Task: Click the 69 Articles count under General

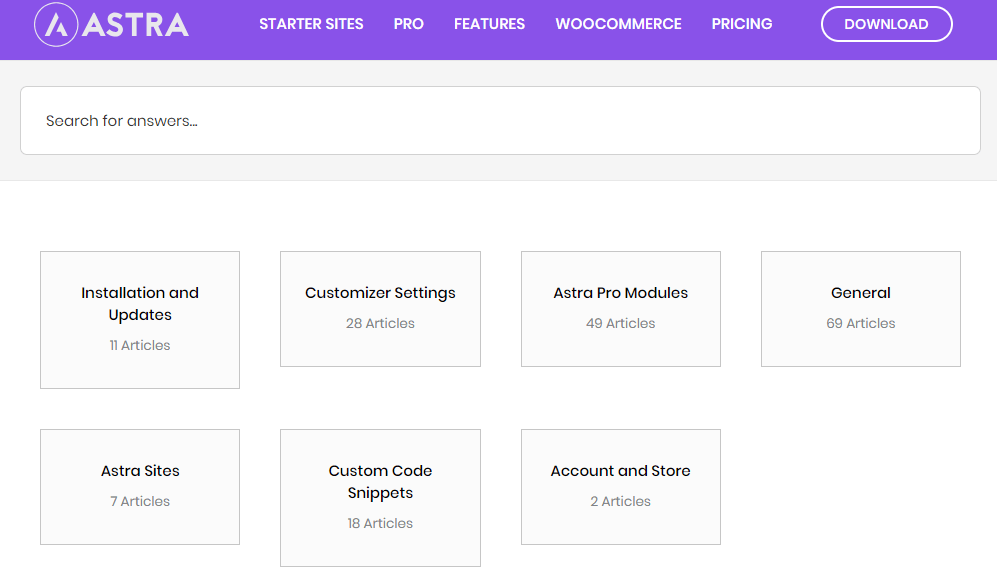Action: coord(861,324)
